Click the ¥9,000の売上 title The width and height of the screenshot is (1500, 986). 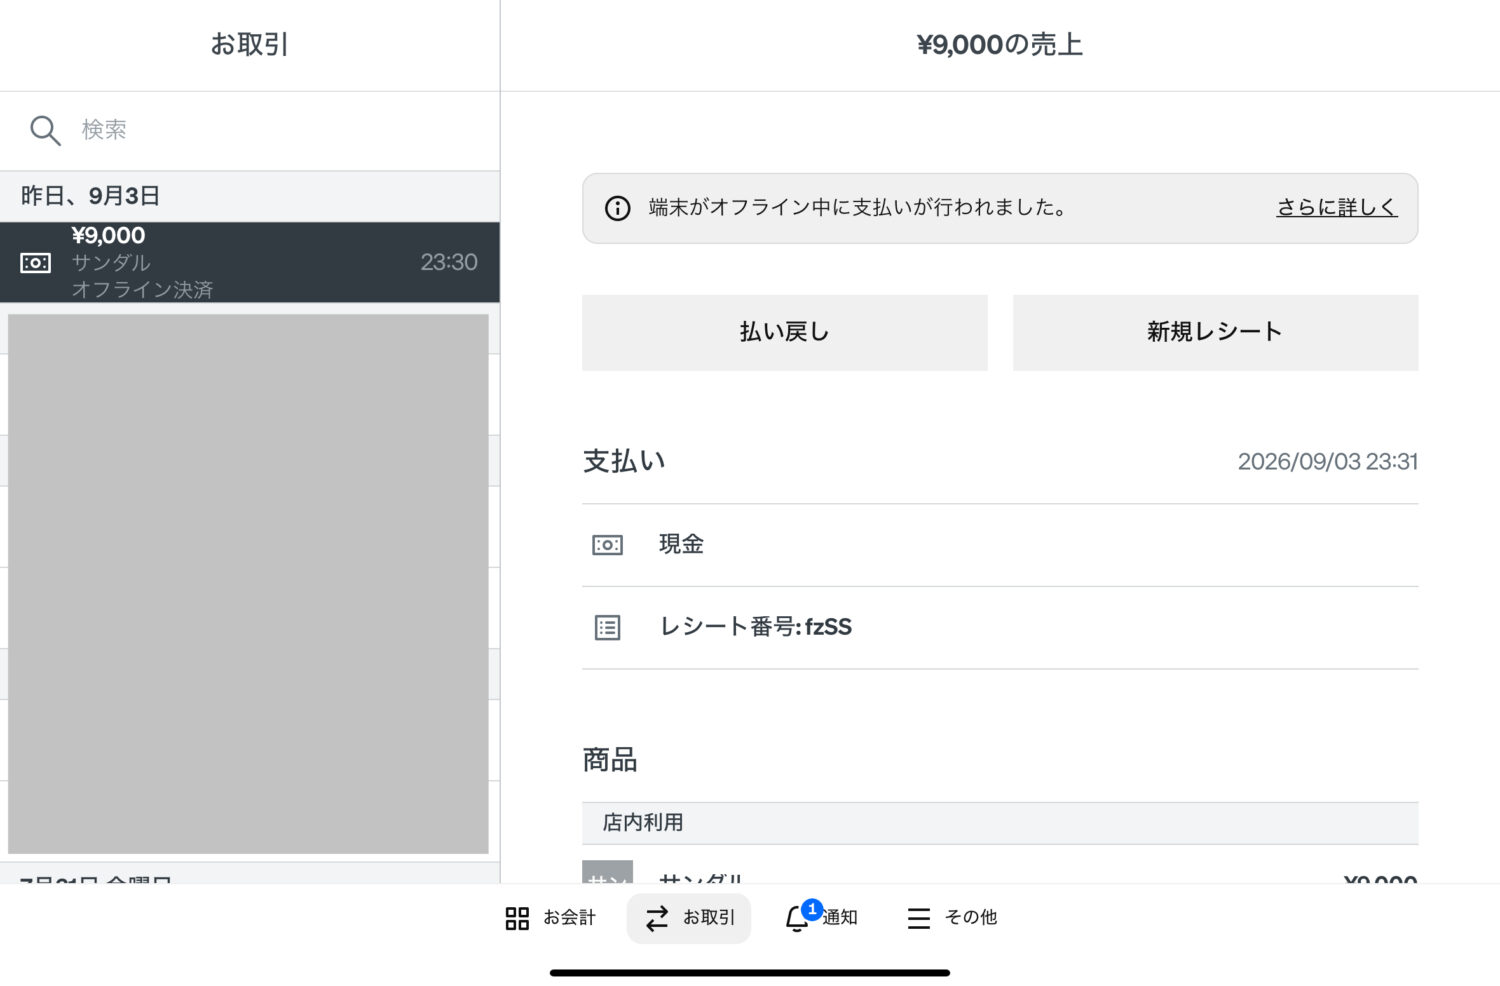[x=1000, y=45]
